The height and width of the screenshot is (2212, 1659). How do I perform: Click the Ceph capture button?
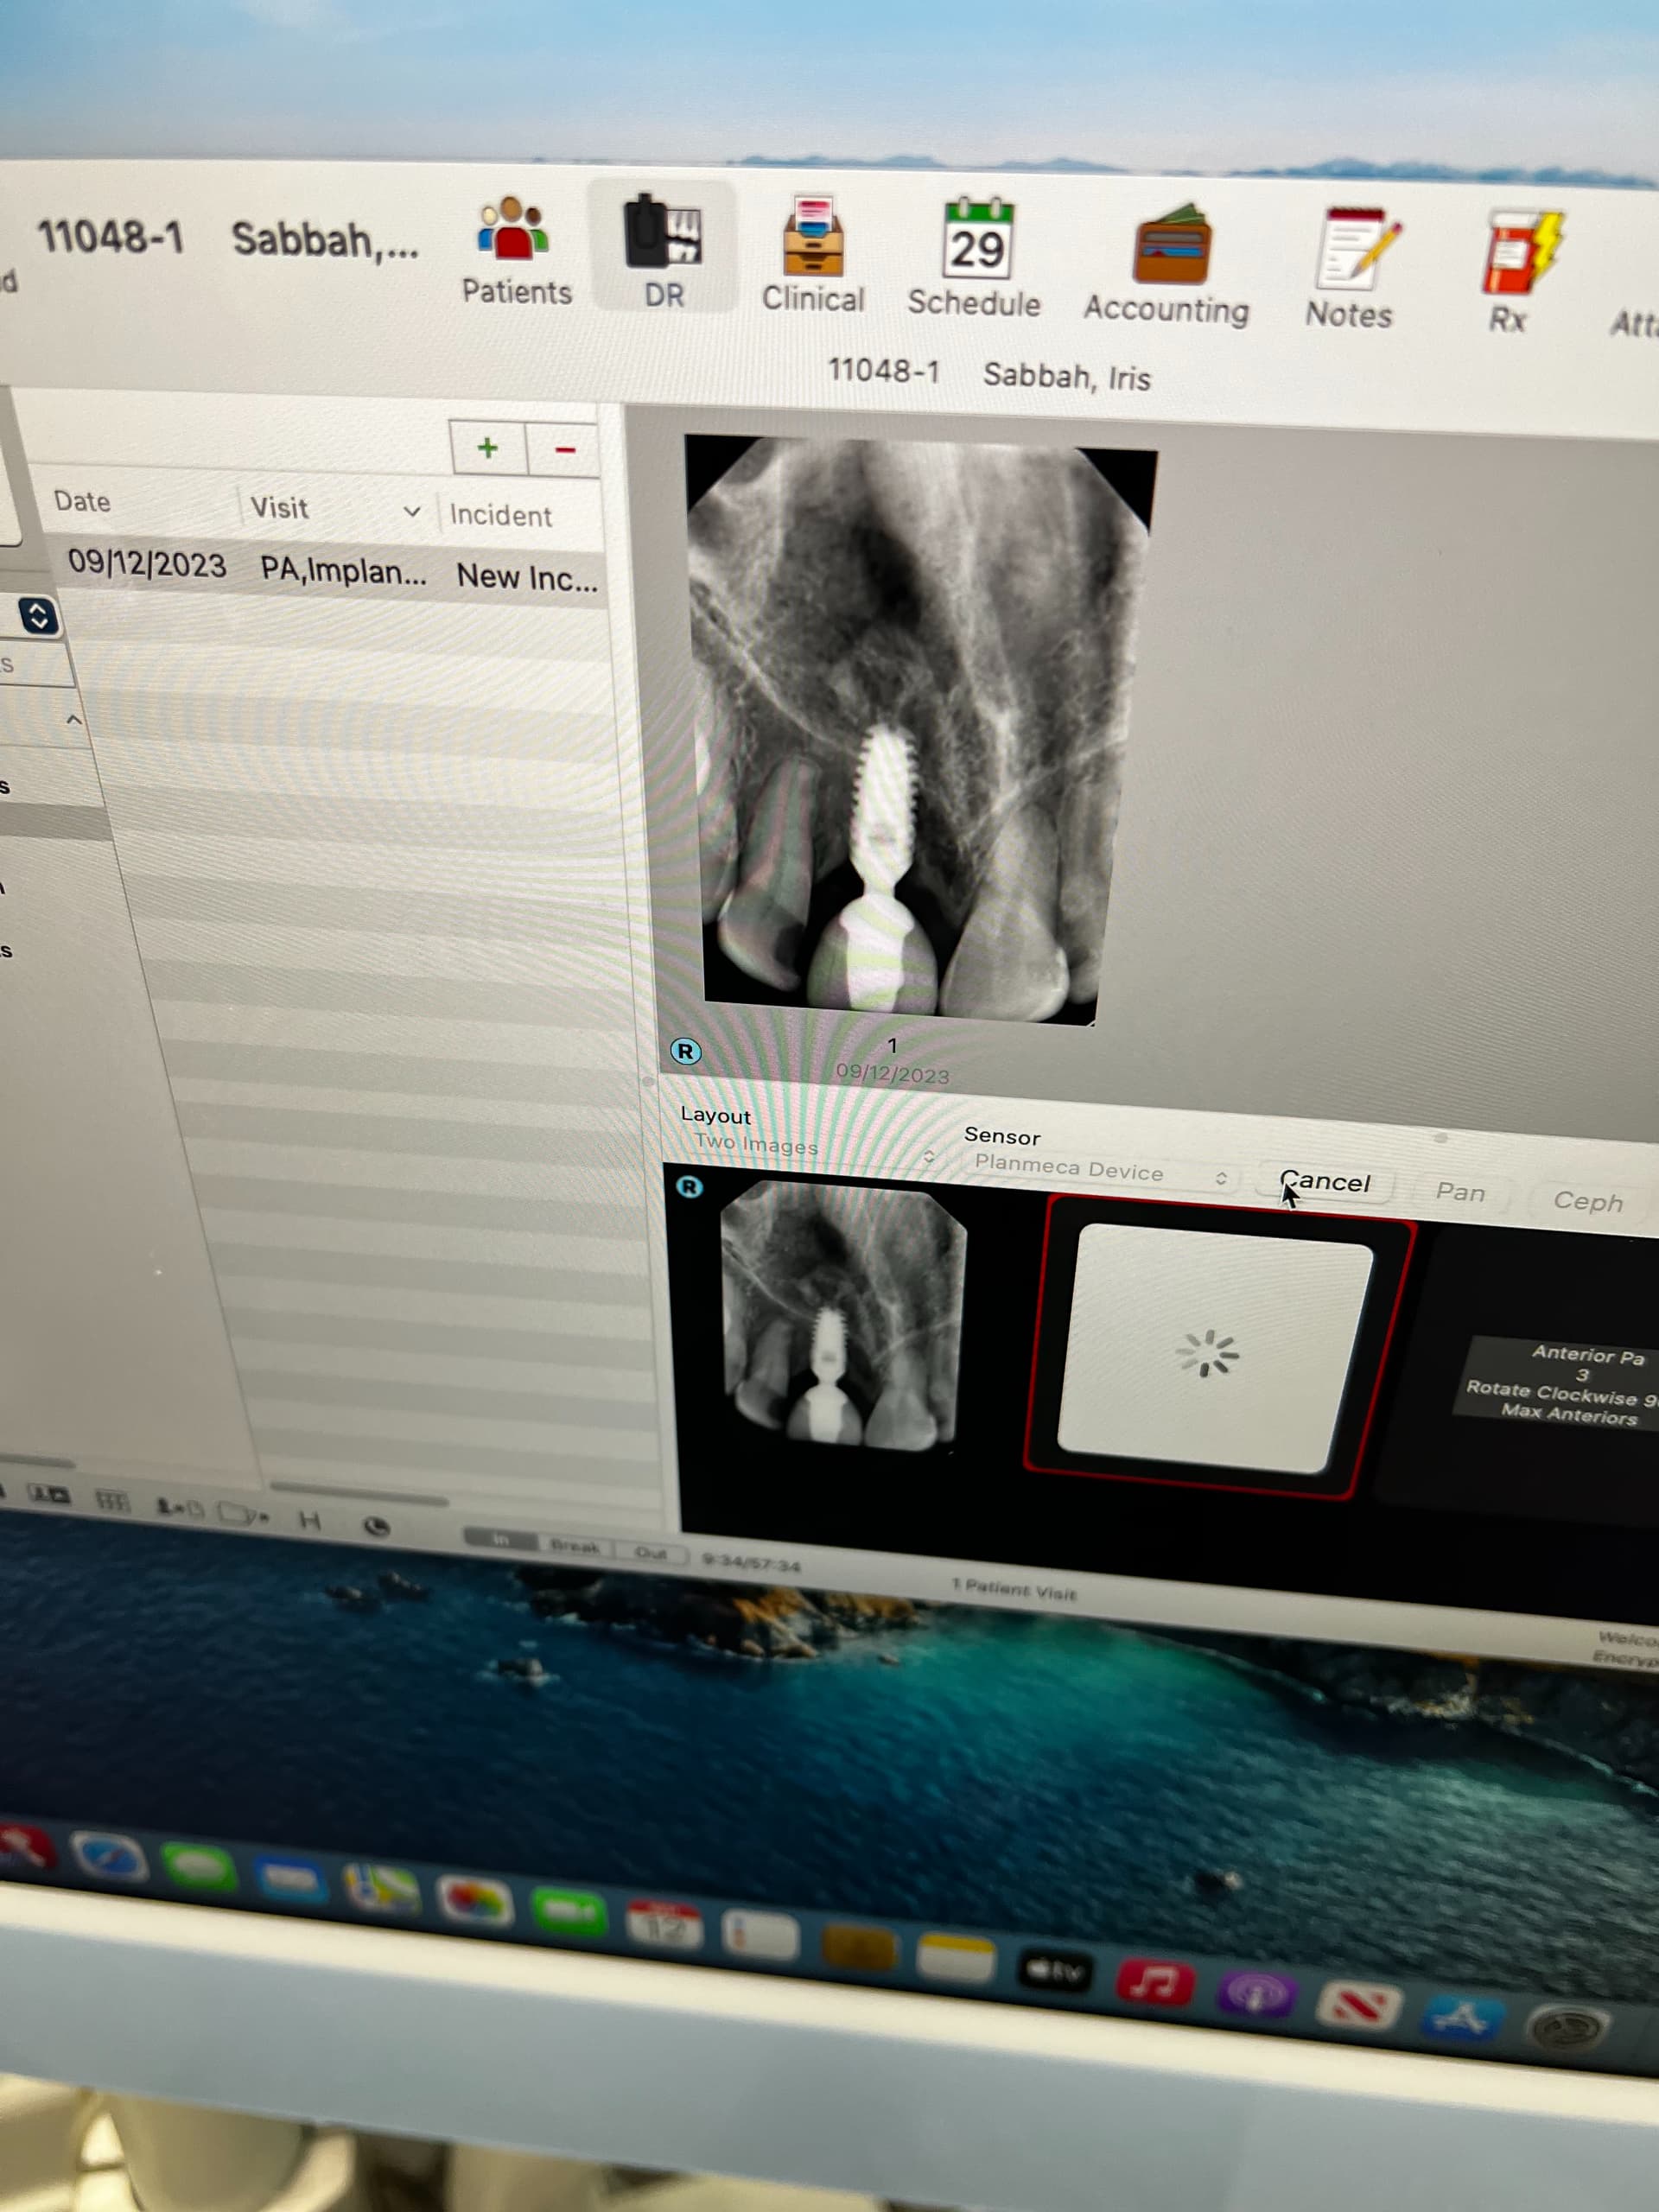(1588, 1201)
